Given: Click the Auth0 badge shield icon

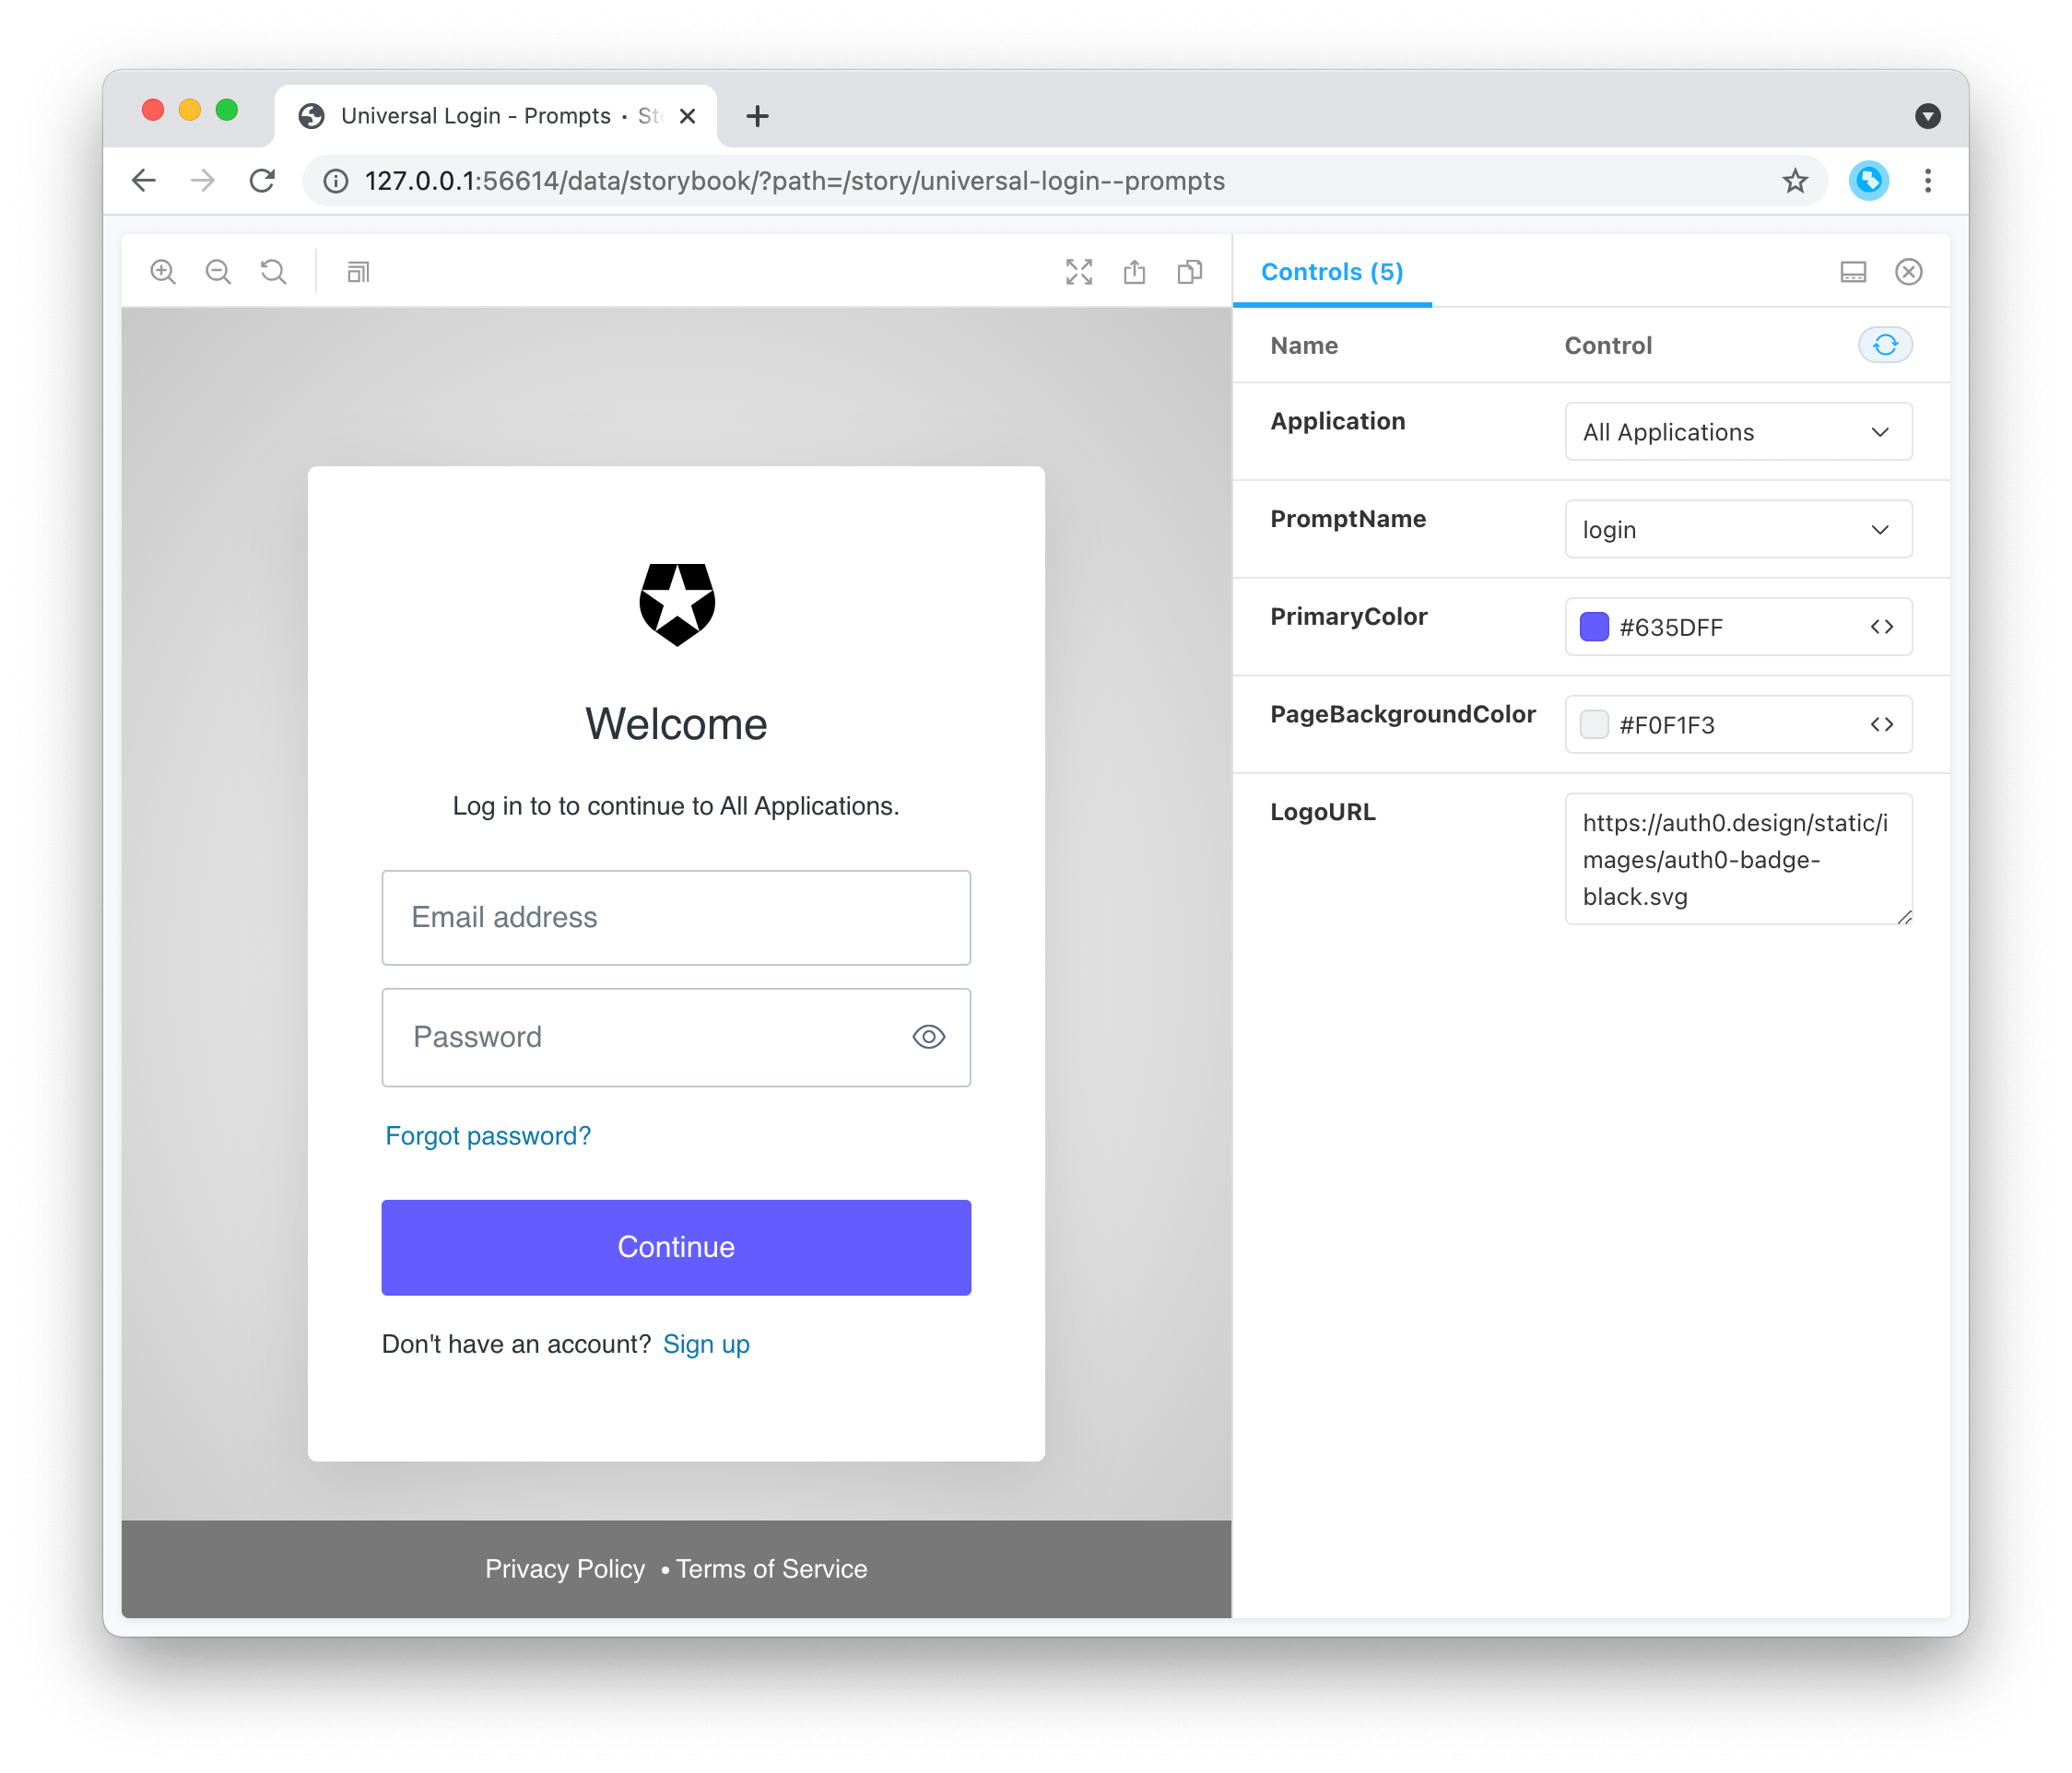Looking at the screenshot, I should [x=676, y=604].
